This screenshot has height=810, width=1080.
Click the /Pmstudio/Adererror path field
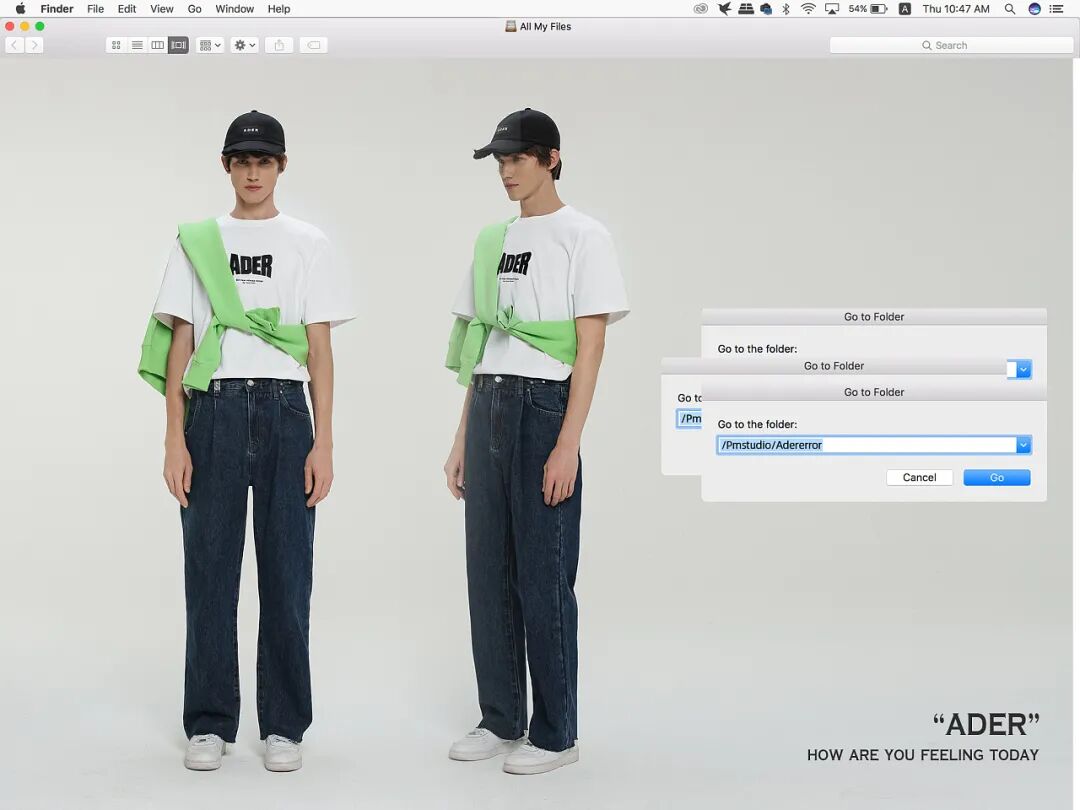[866, 445]
